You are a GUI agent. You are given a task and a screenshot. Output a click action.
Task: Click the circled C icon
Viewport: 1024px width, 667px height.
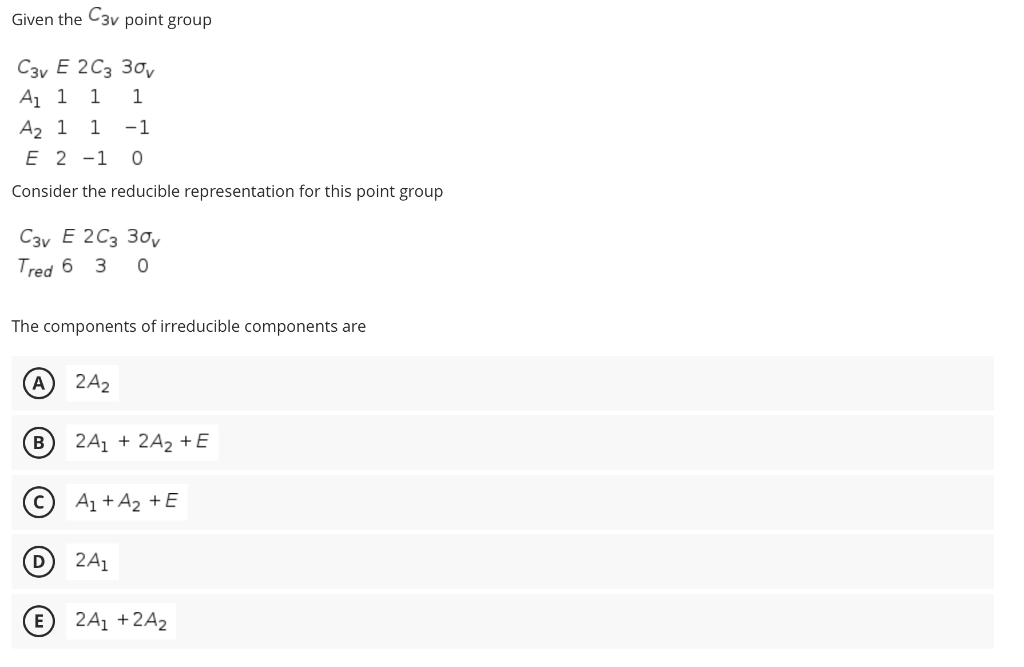tap(38, 503)
